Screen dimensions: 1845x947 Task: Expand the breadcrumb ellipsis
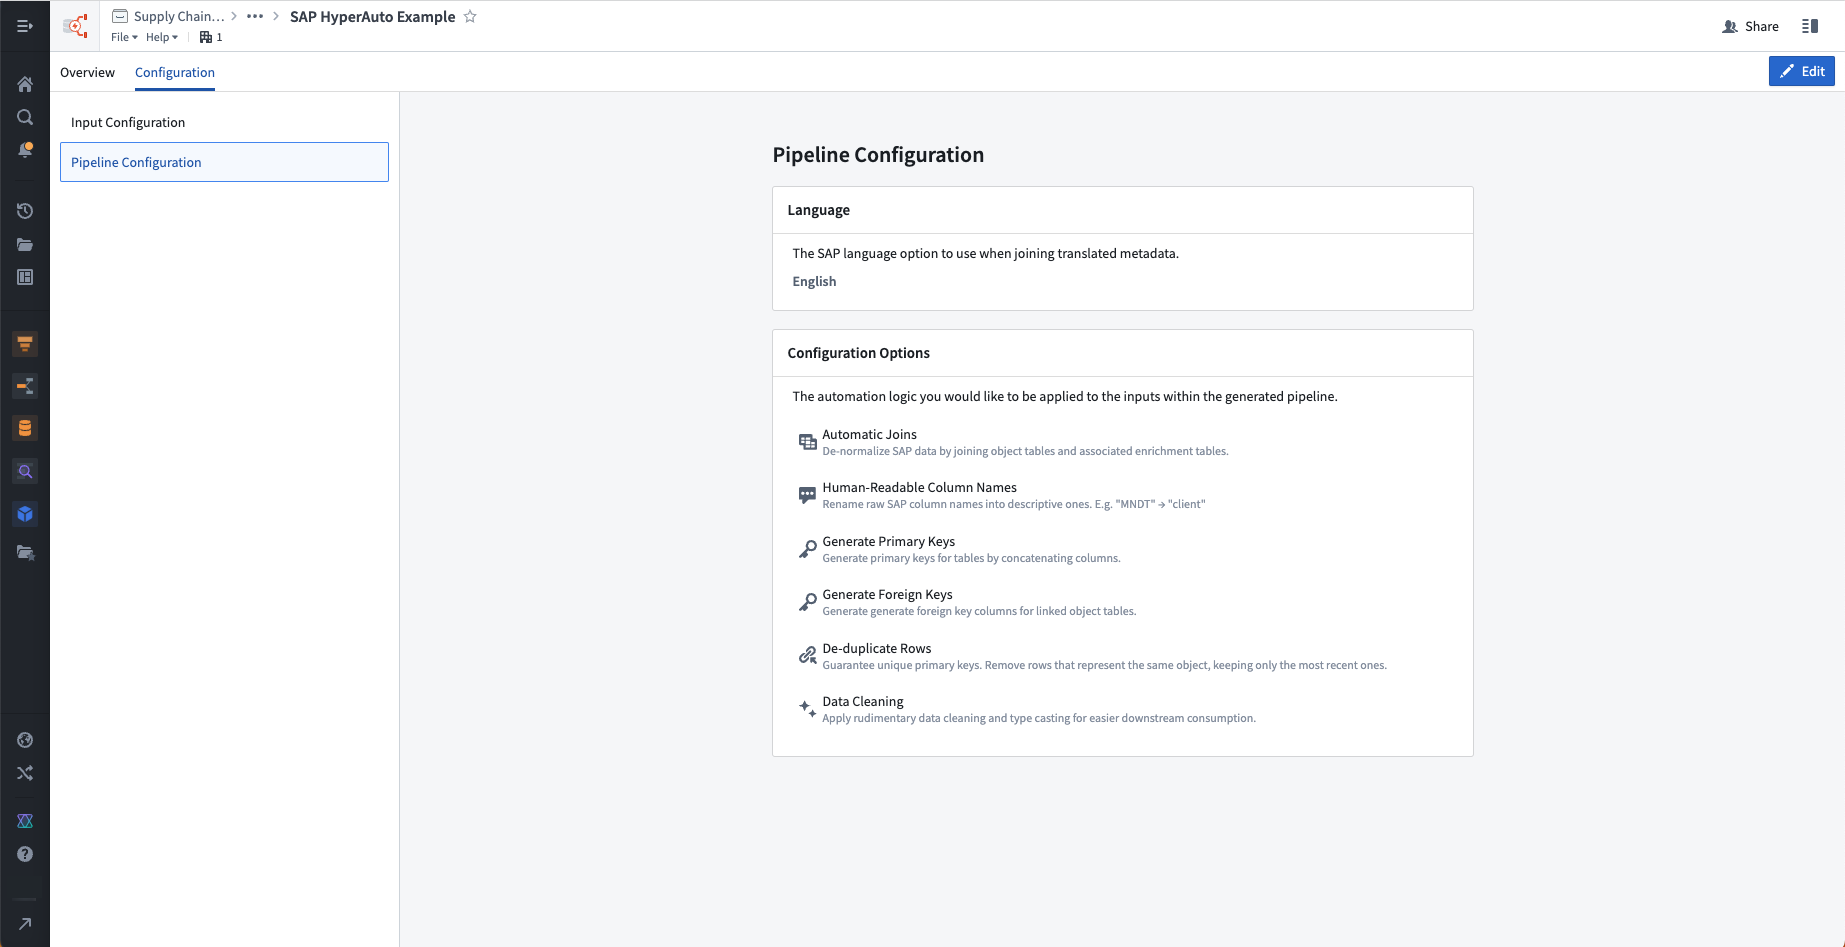[255, 16]
